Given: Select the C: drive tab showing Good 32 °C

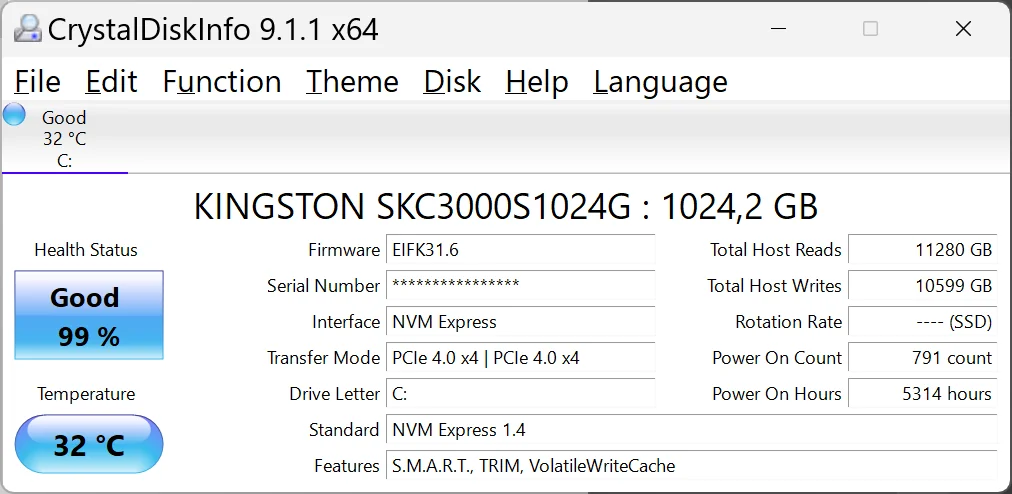Looking at the screenshot, I should click(x=65, y=138).
